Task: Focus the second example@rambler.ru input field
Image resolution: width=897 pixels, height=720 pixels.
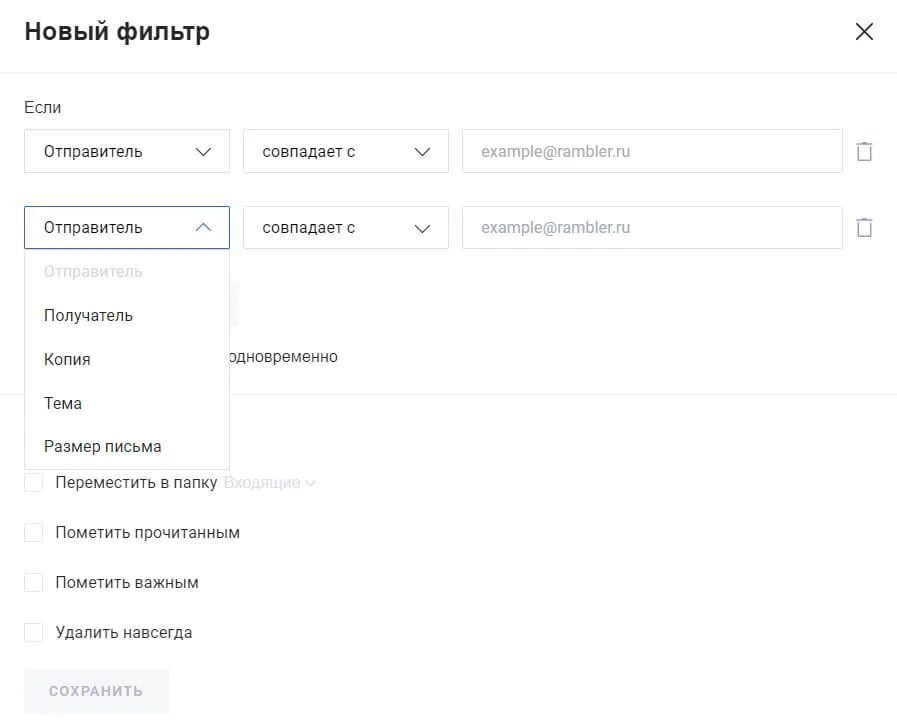Action: pos(651,228)
